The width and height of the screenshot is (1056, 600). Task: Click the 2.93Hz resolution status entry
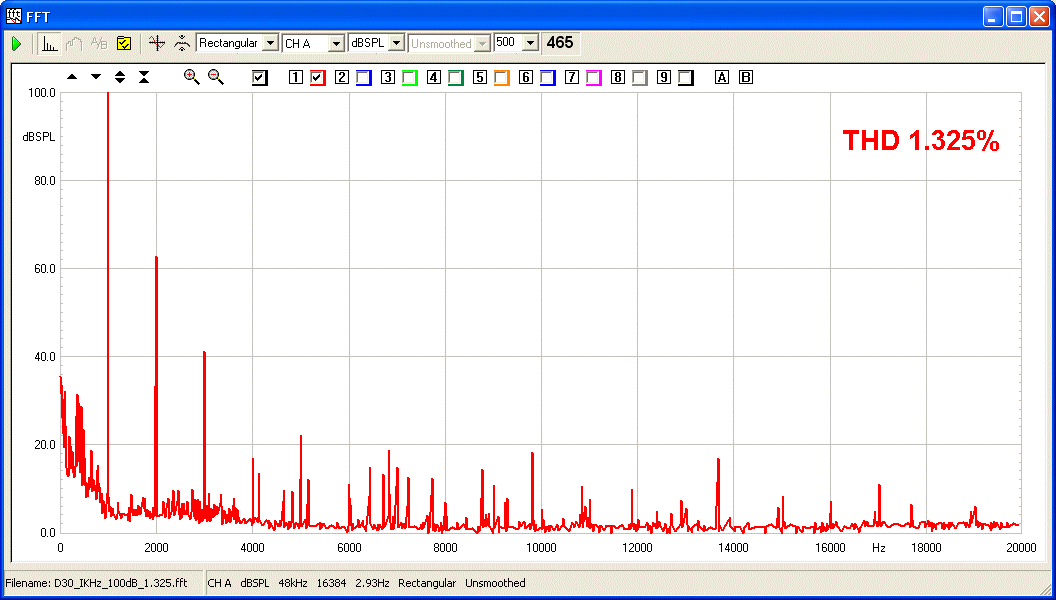[x=372, y=583]
